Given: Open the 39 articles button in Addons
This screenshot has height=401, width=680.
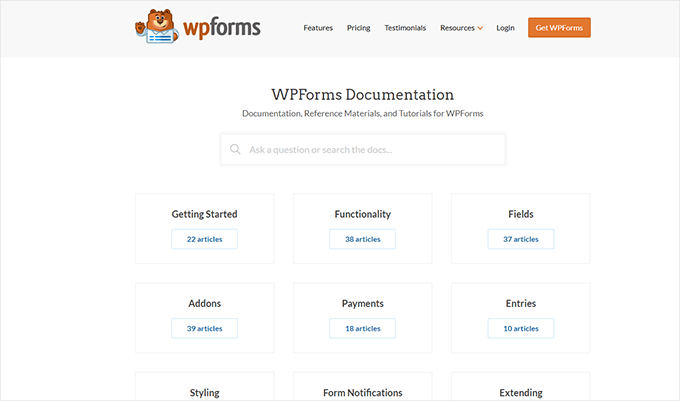Looking at the screenshot, I should (204, 328).
